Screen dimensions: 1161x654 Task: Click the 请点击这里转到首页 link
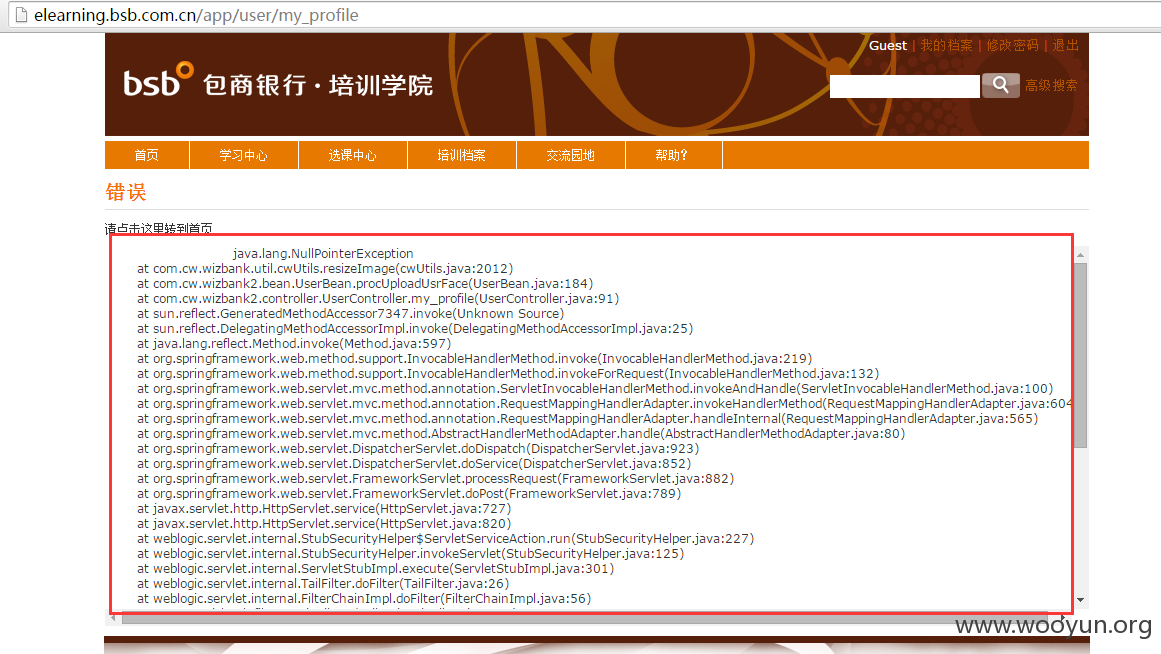tap(158, 228)
